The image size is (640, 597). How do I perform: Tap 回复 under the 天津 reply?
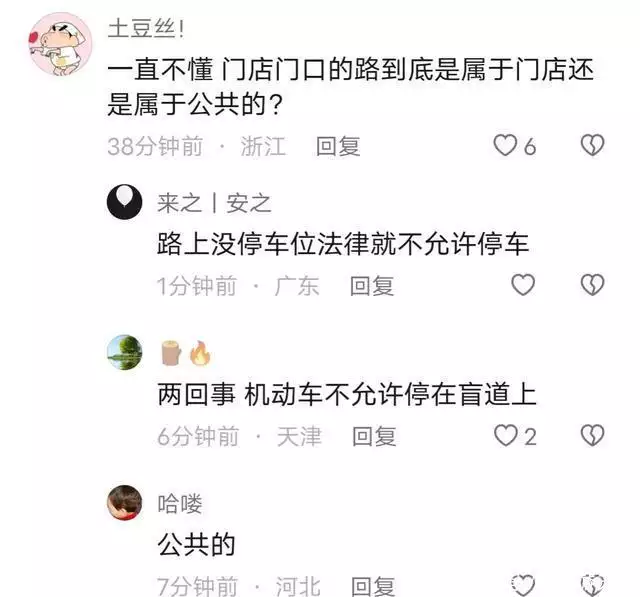[374, 436]
